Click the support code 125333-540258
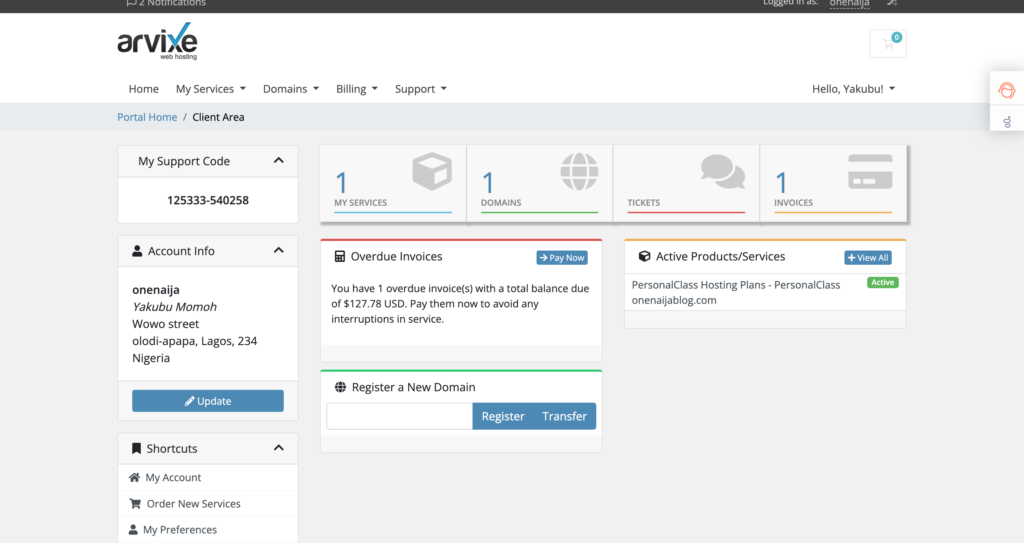 (208, 200)
